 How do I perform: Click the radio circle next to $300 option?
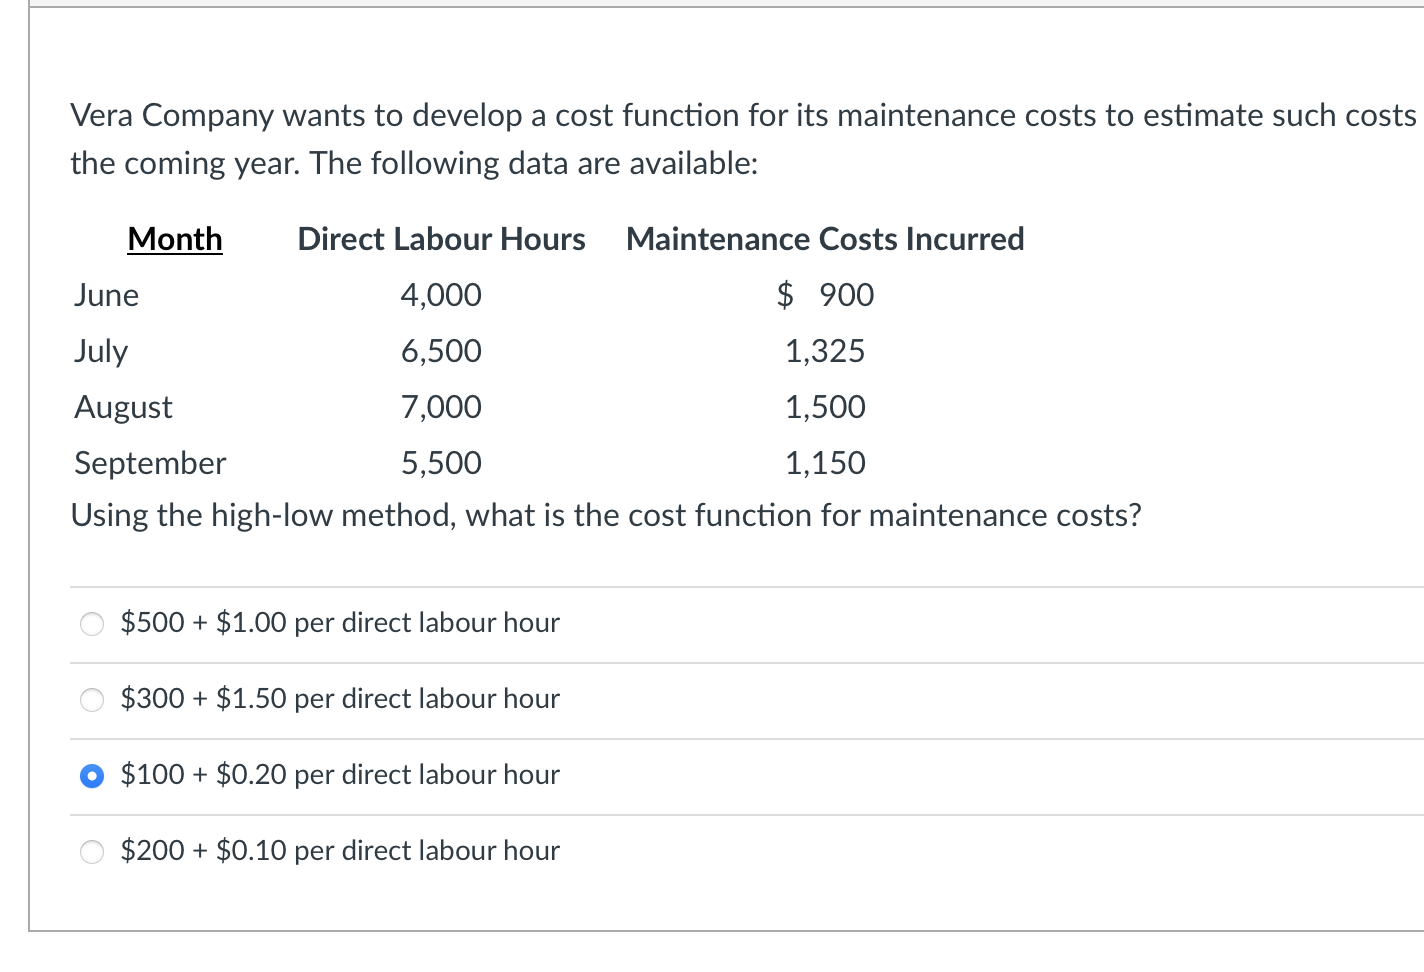92,699
